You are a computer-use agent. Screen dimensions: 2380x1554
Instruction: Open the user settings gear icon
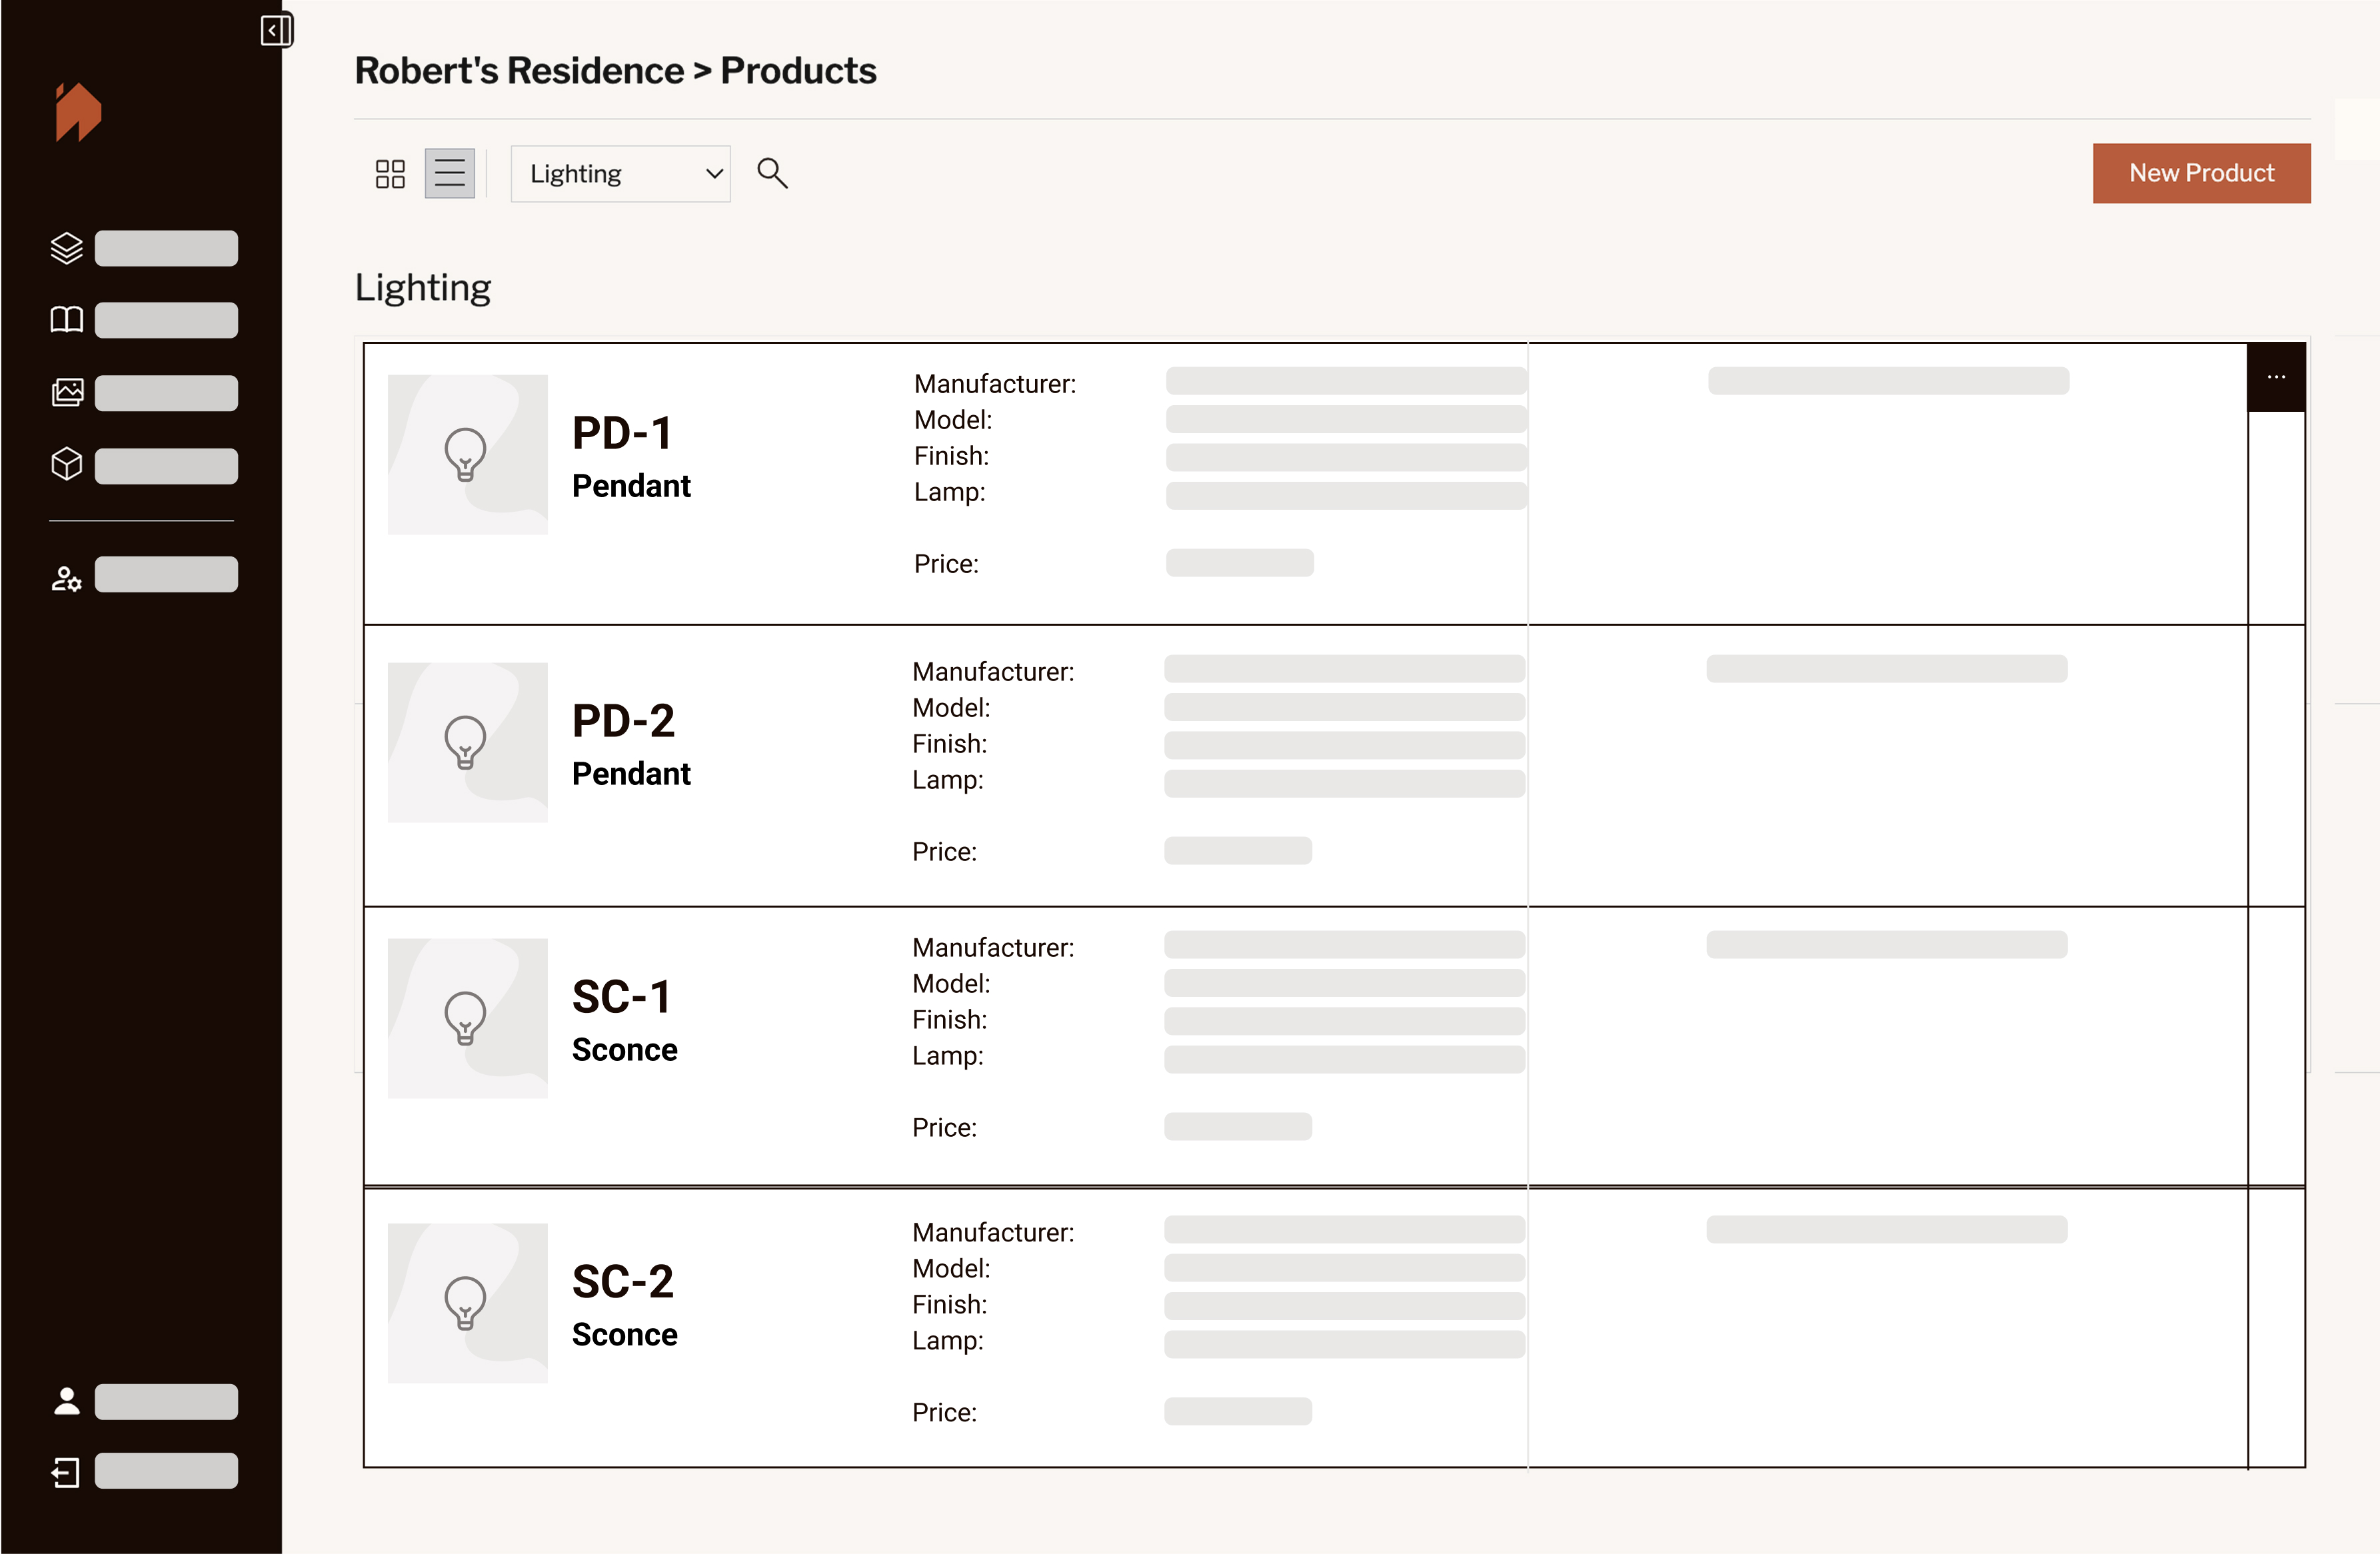coord(66,578)
